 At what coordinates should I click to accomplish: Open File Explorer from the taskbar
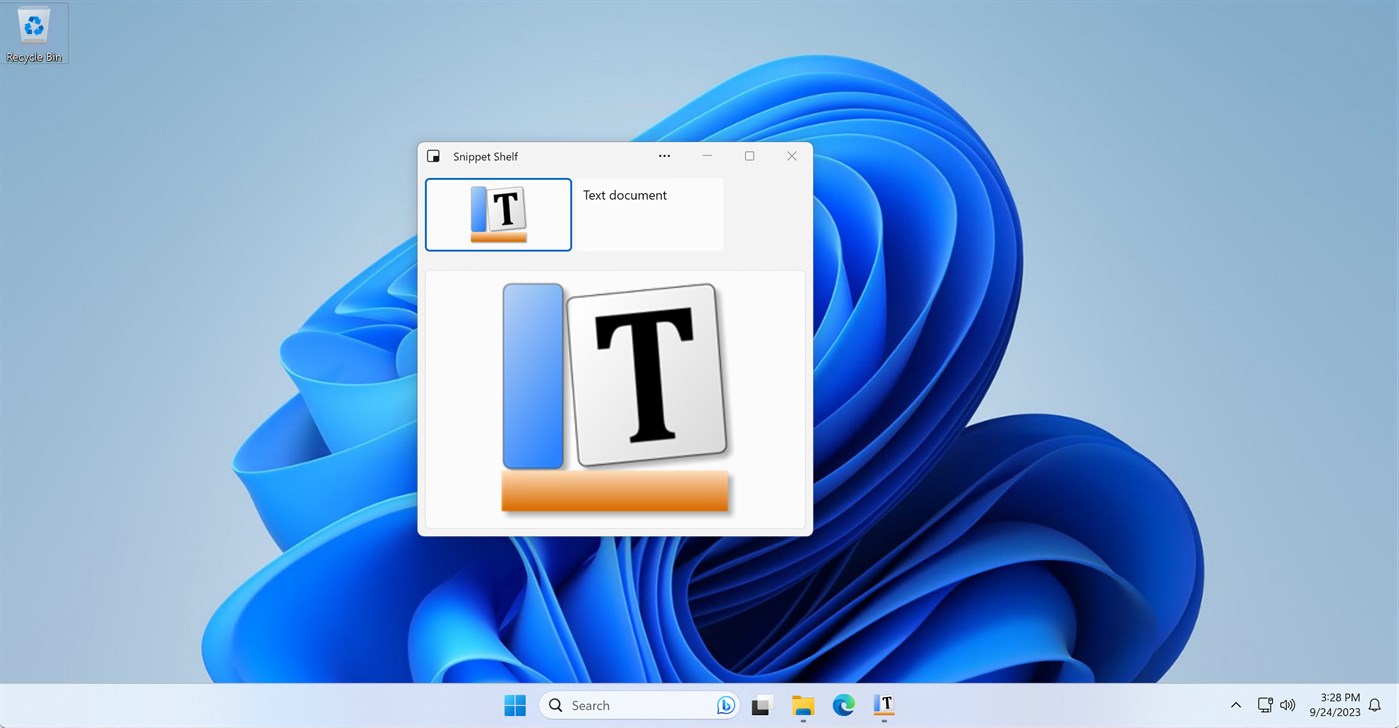point(803,705)
